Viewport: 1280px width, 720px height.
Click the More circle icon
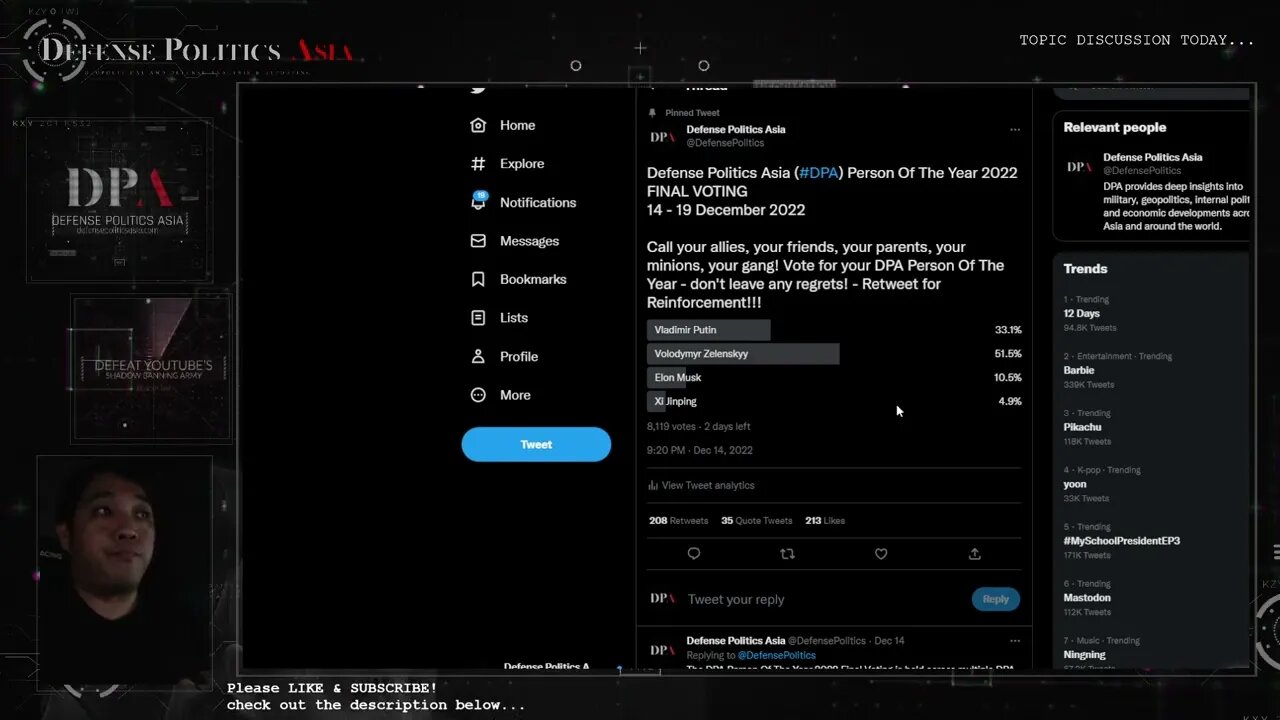[478, 395]
